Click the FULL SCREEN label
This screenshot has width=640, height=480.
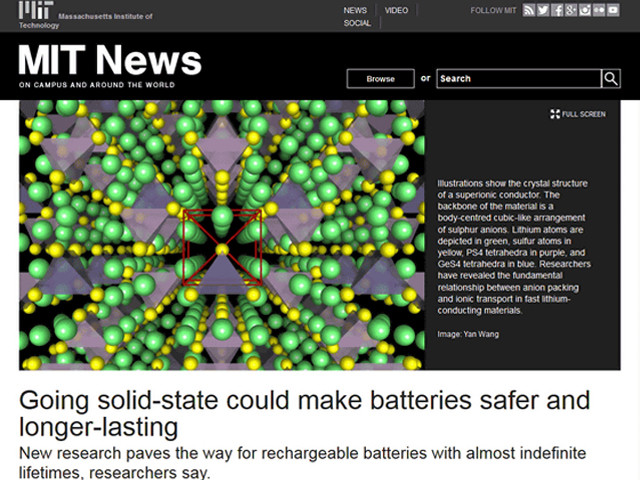coord(584,114)
